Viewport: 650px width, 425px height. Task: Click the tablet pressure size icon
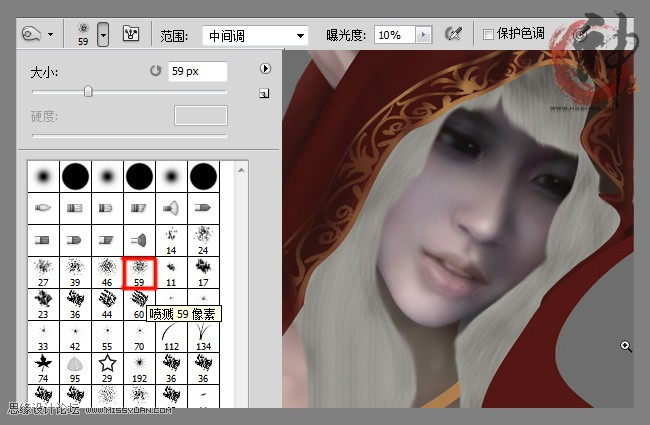[x=582, y=32]
